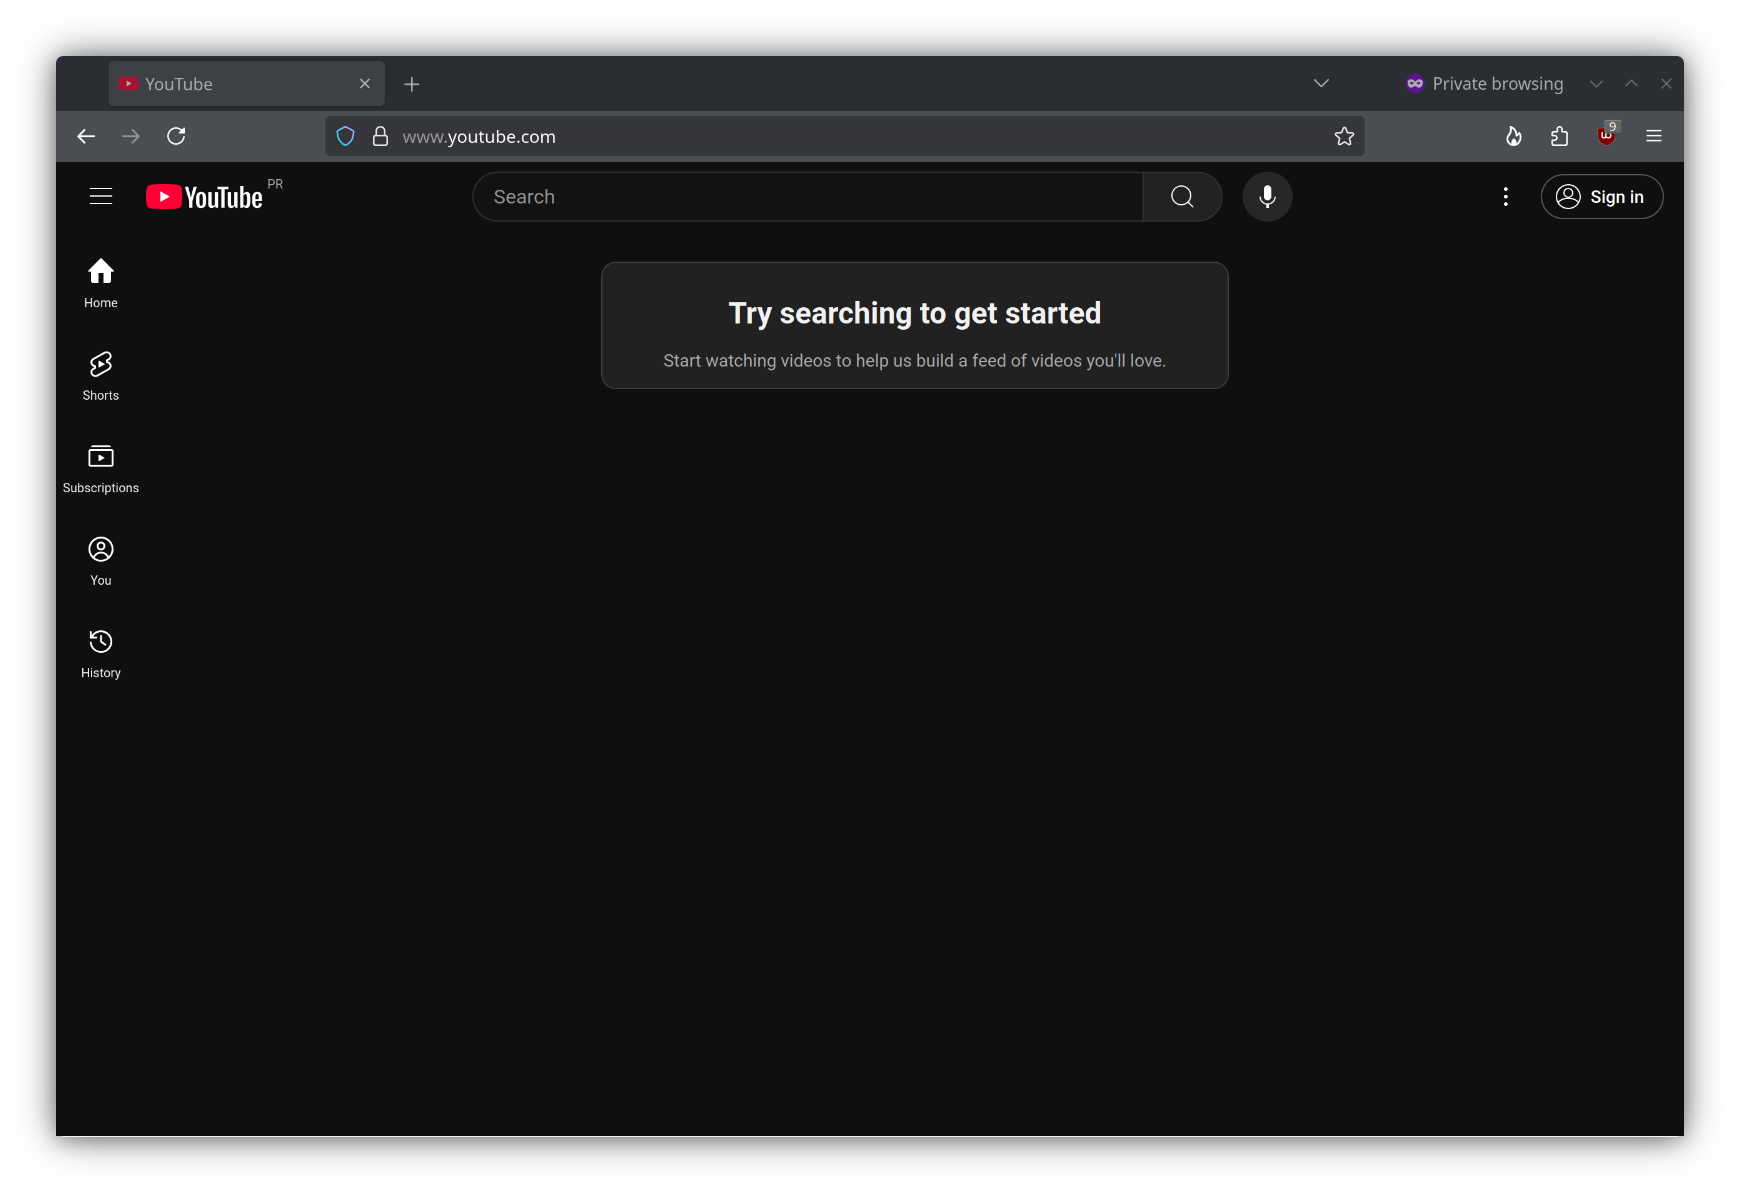This screenshot has height=1193, width=1740.
Task: Click the flame Forget button in toolbar
Action: point(1513,136)
